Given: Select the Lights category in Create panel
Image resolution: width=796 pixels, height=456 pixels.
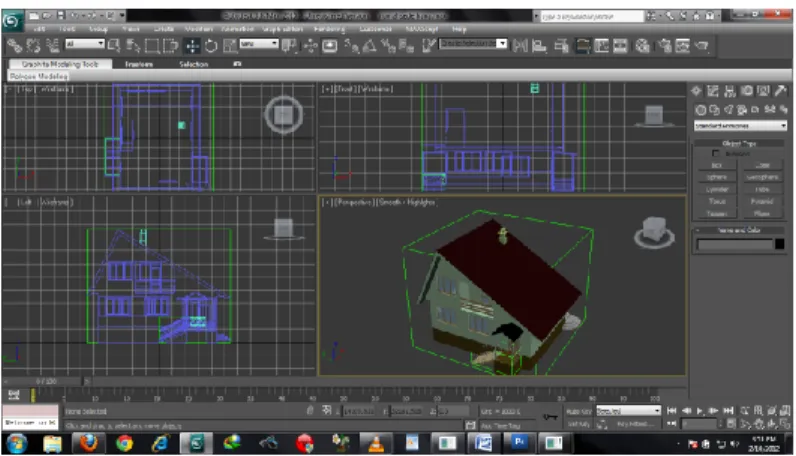Looking at the screenshot, I should (x=728, y=109).
